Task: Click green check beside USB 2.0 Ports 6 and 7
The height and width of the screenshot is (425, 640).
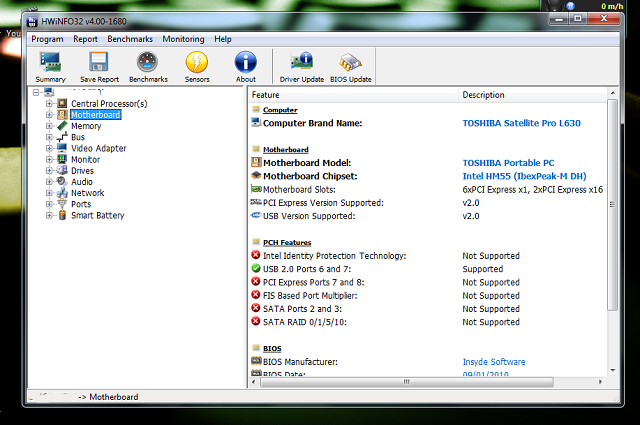Action: pyautogui.click(x=256, y=268)
